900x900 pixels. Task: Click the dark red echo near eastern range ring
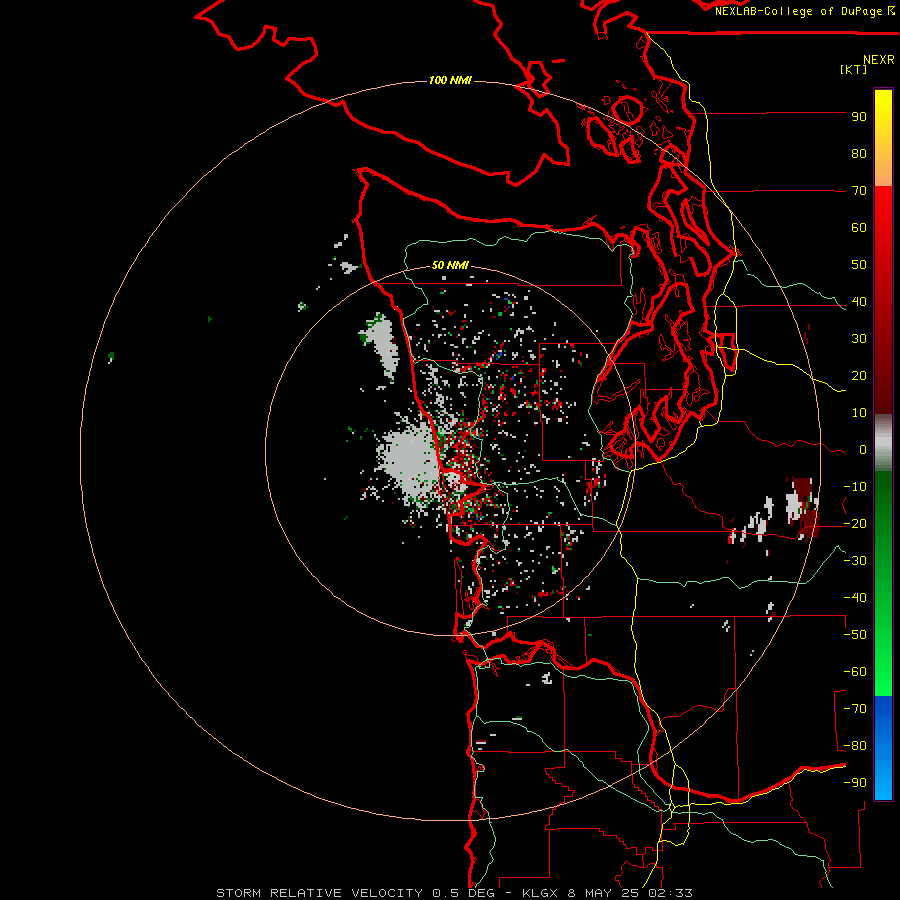(x=805, y=508)
